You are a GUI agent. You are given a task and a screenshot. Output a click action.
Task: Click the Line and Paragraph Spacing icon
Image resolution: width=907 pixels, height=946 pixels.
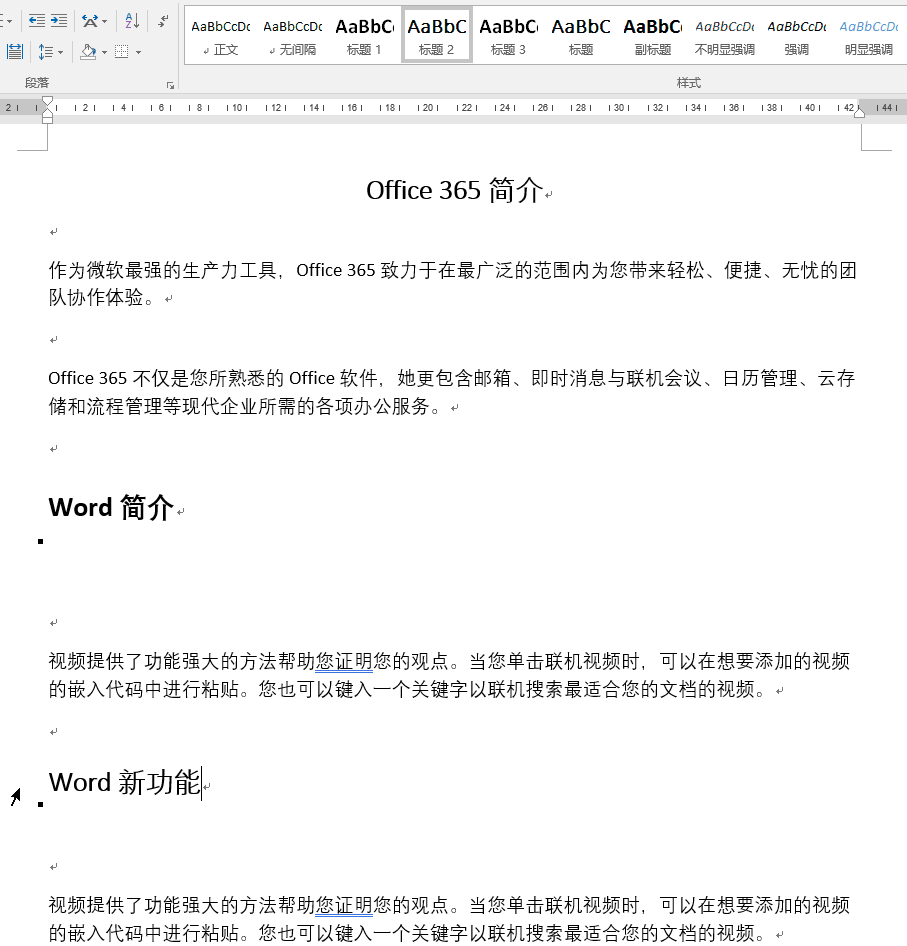tap(46, 52)
